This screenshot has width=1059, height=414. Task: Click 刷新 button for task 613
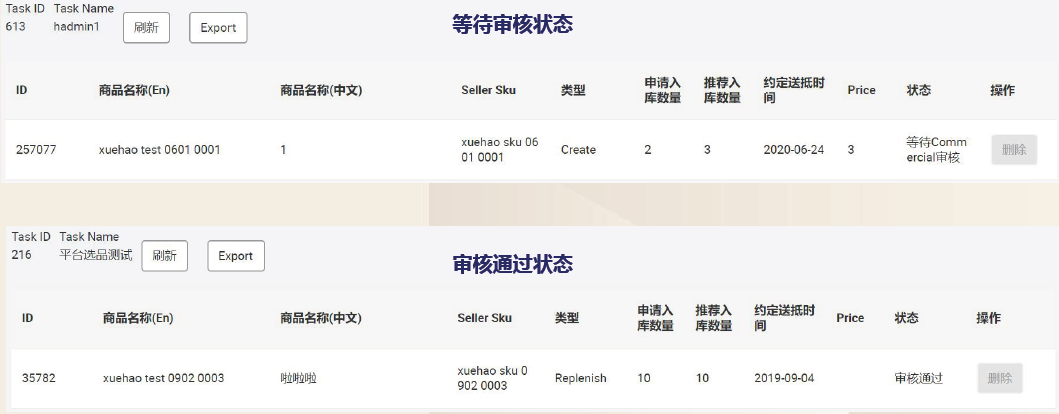(146, 28)
